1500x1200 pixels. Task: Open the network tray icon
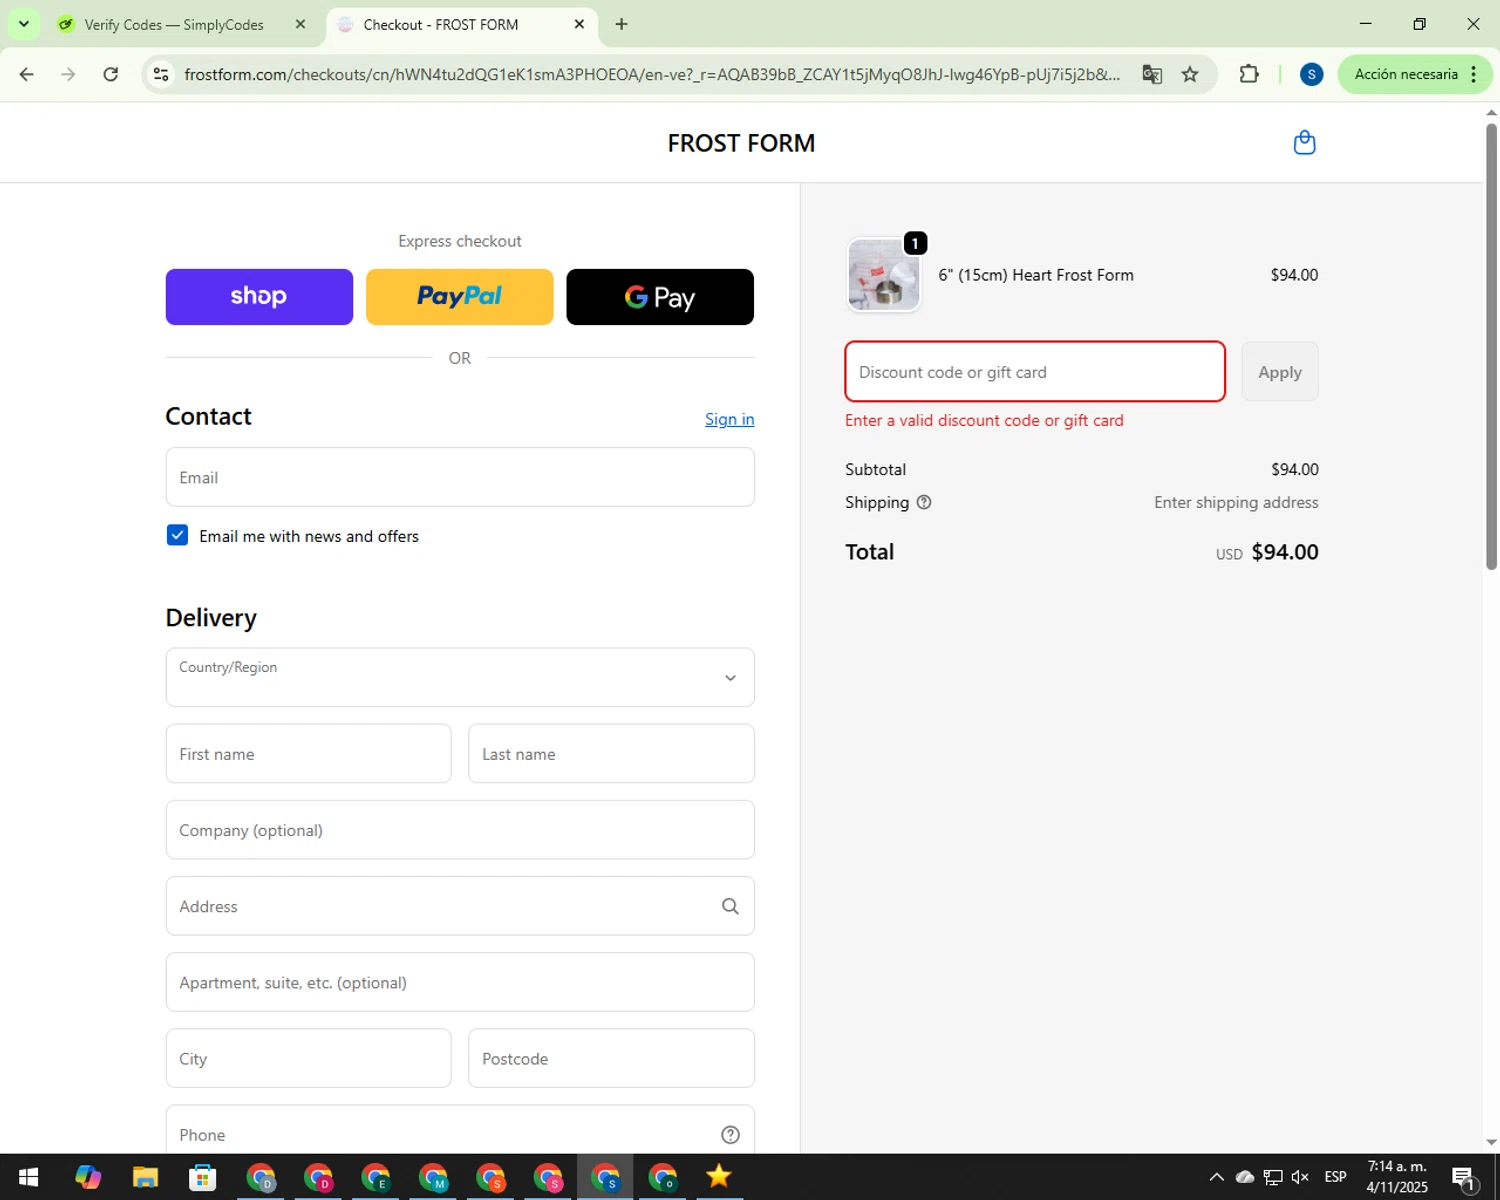pos(1272,1177)
